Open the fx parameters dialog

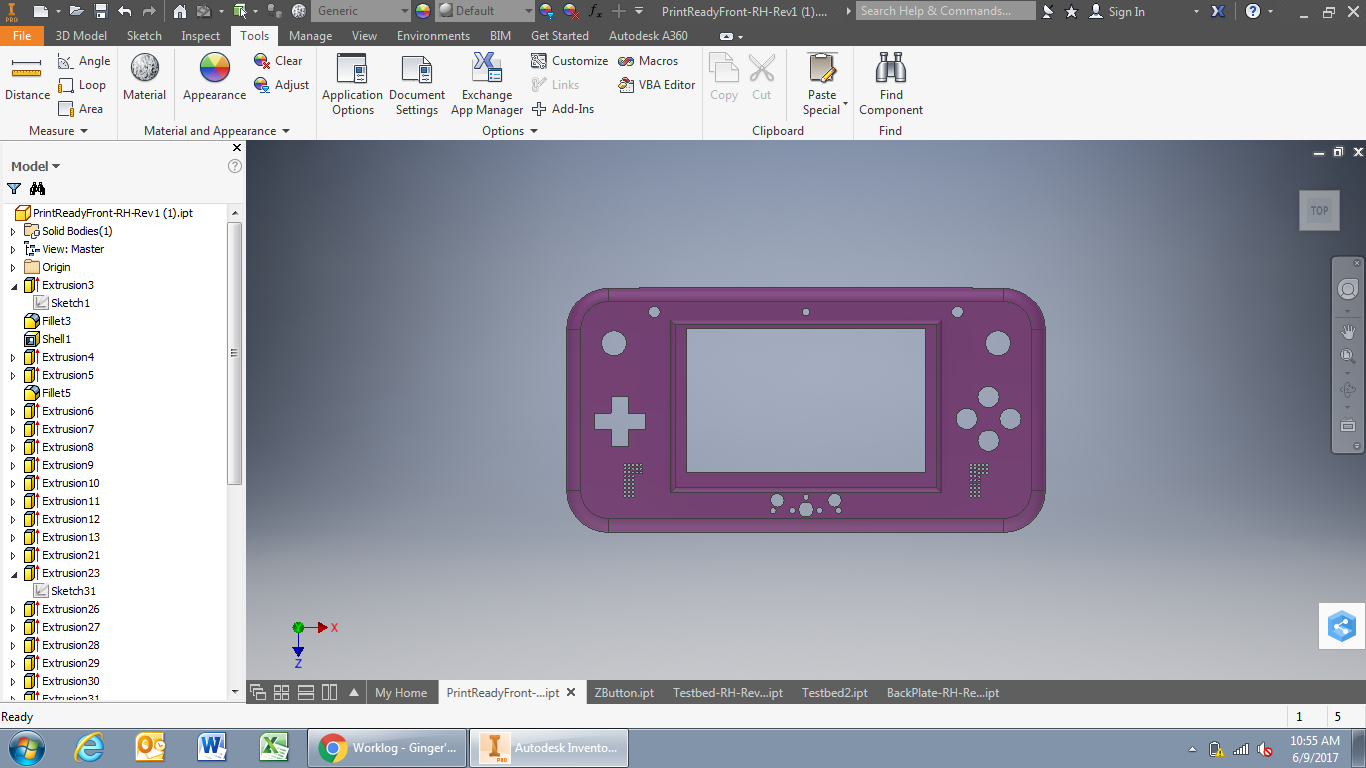[x=595, y=11]
